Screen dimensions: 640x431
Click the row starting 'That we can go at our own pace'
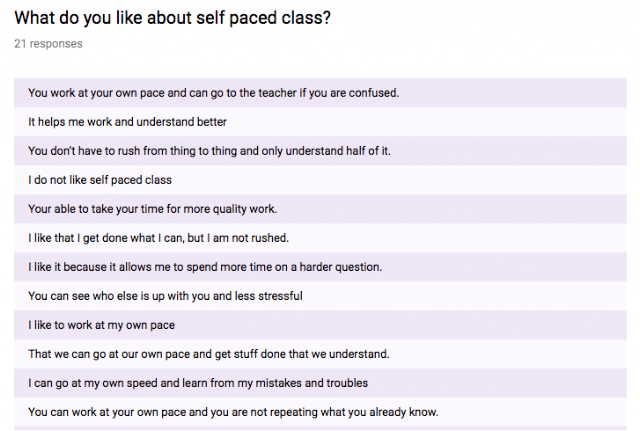[x=208, y=354]
